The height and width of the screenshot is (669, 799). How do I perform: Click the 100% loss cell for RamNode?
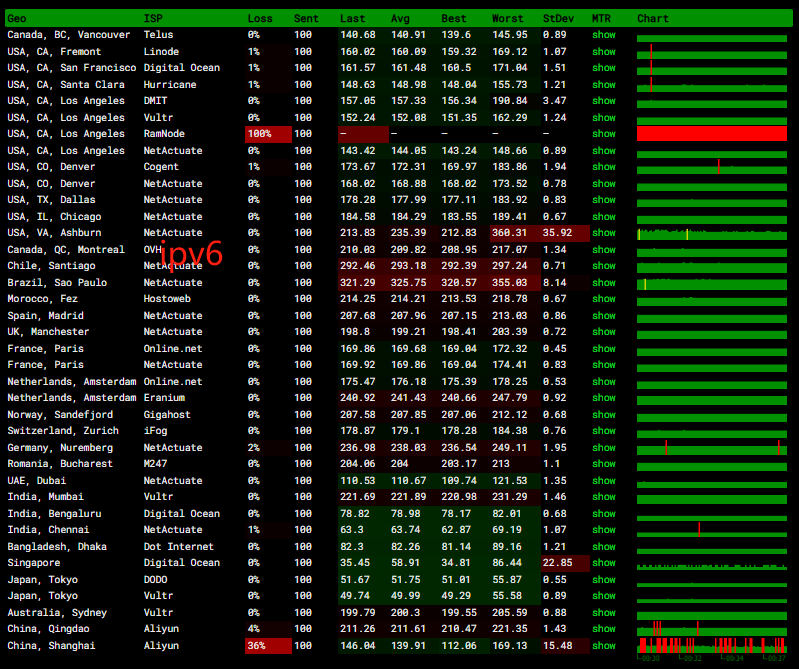pyautogui.click(x=269, y=134)
